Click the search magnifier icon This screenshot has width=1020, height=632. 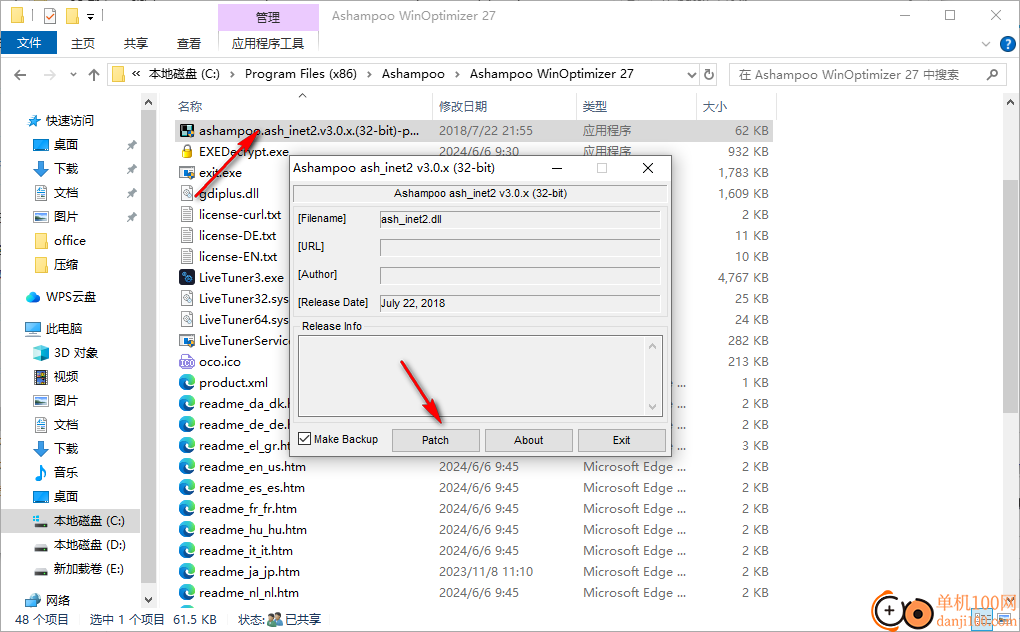tap(992, 75)
